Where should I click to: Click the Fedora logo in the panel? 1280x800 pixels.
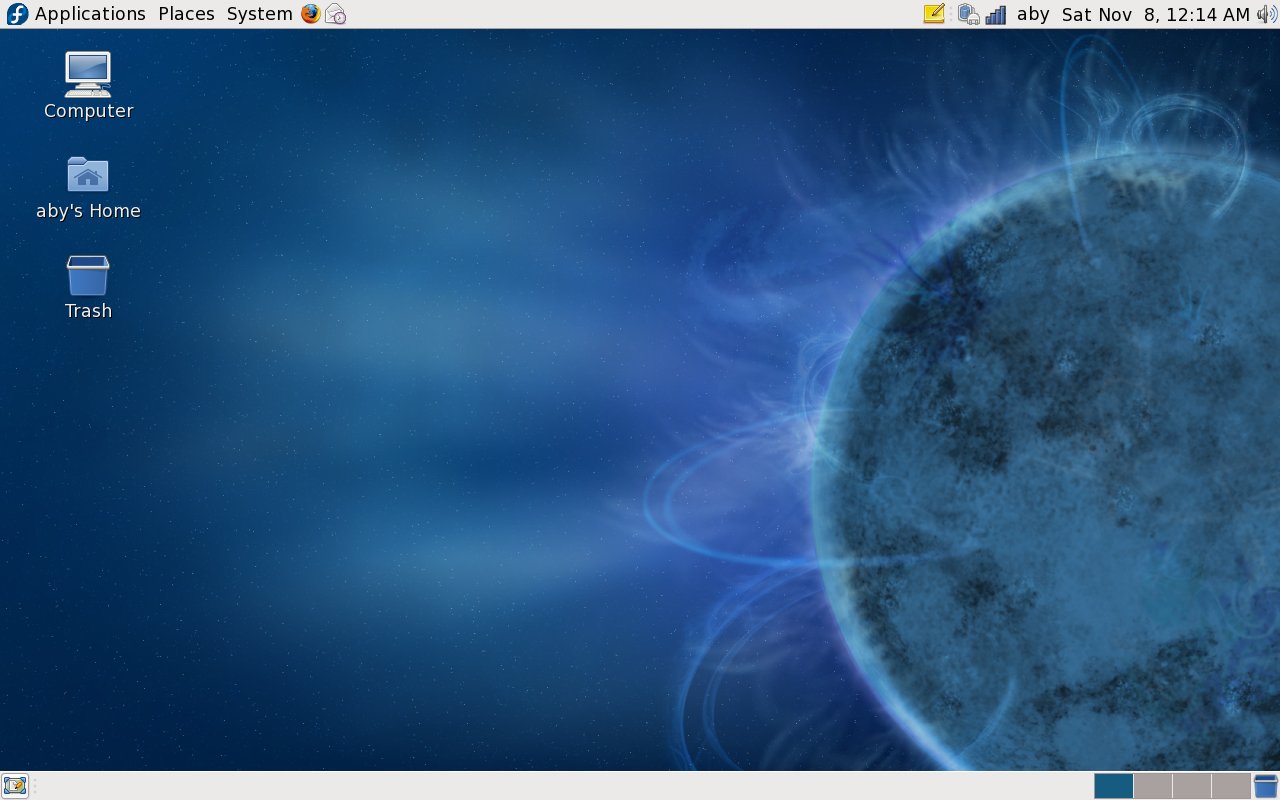pyautogui.click(x=17, y=14)
